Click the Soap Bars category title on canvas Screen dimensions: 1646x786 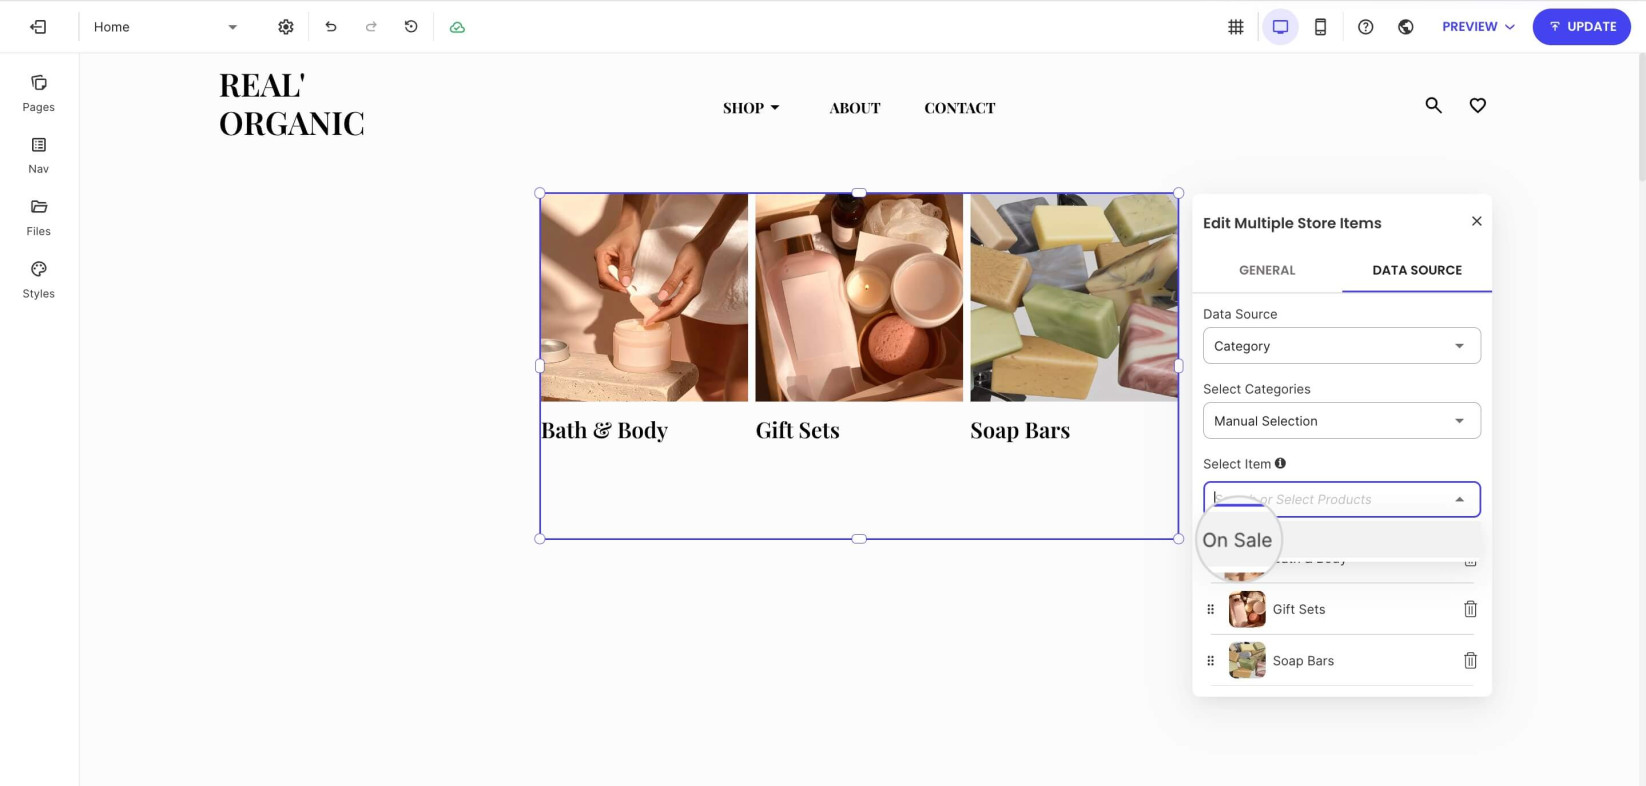(1020, 430)
